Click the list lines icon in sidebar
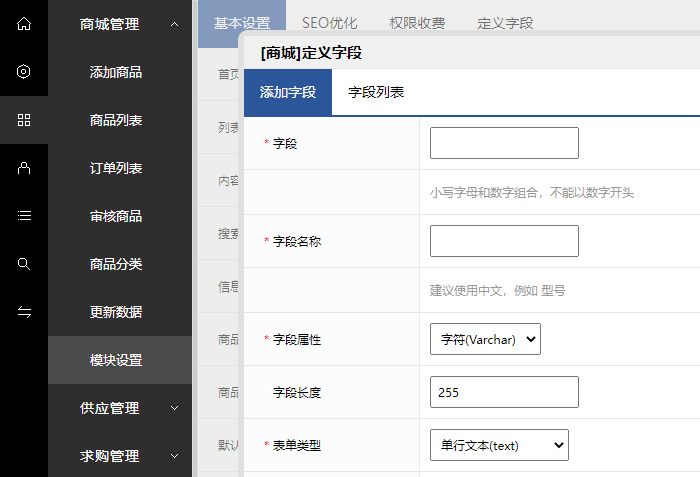Screen dimensions: 700x477 24,215
